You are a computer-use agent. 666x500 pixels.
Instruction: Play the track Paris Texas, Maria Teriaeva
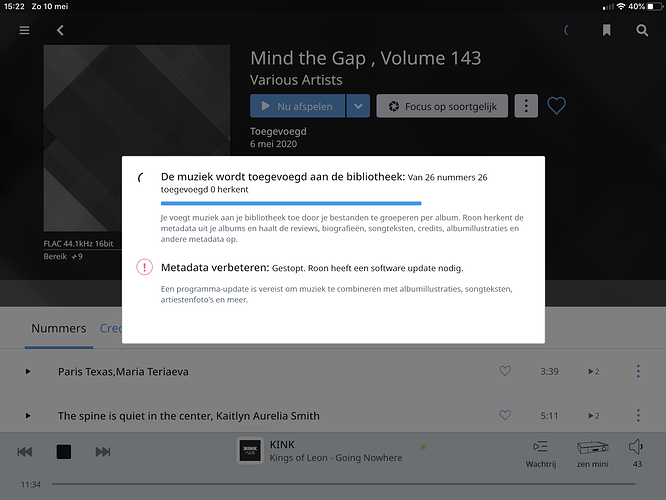pos(28,371)
